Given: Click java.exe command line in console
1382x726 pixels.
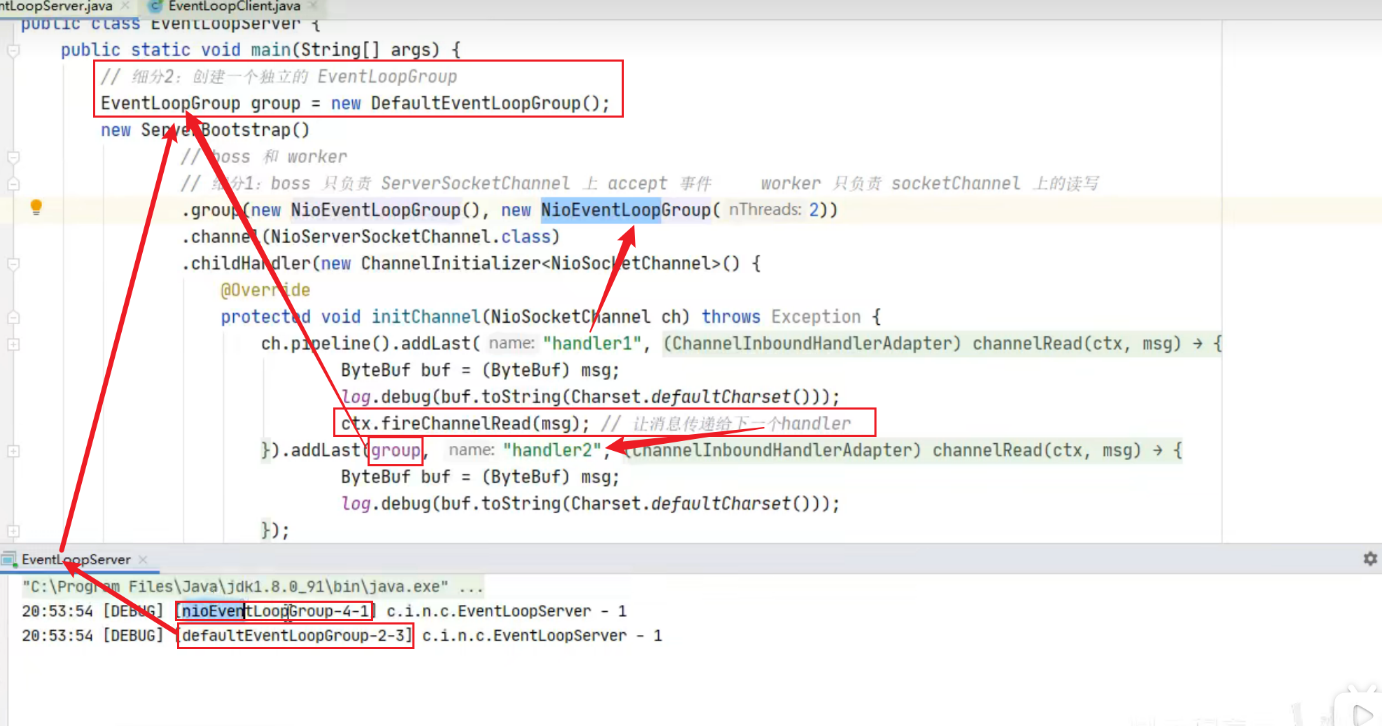Looking at the screenshot, I should tap(253, 587).
